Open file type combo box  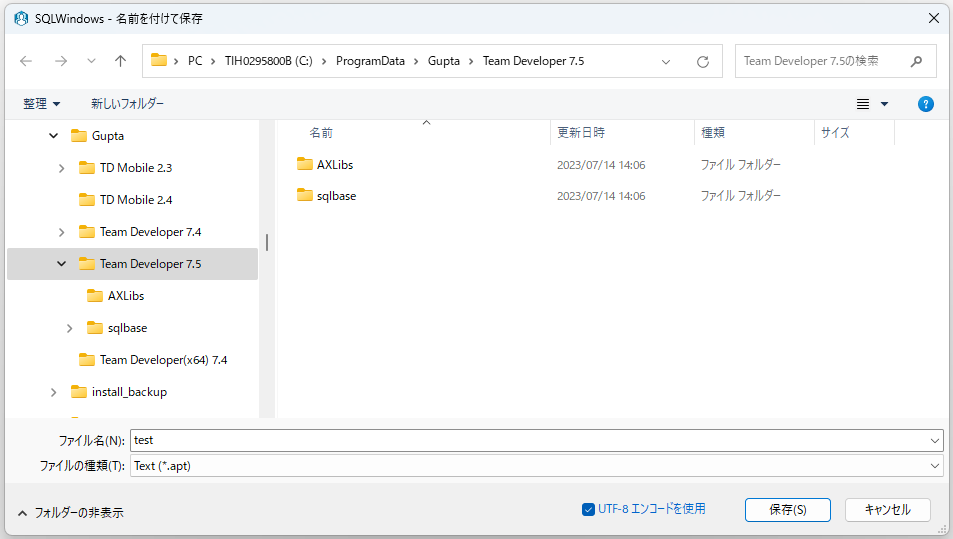click(537, 466)
